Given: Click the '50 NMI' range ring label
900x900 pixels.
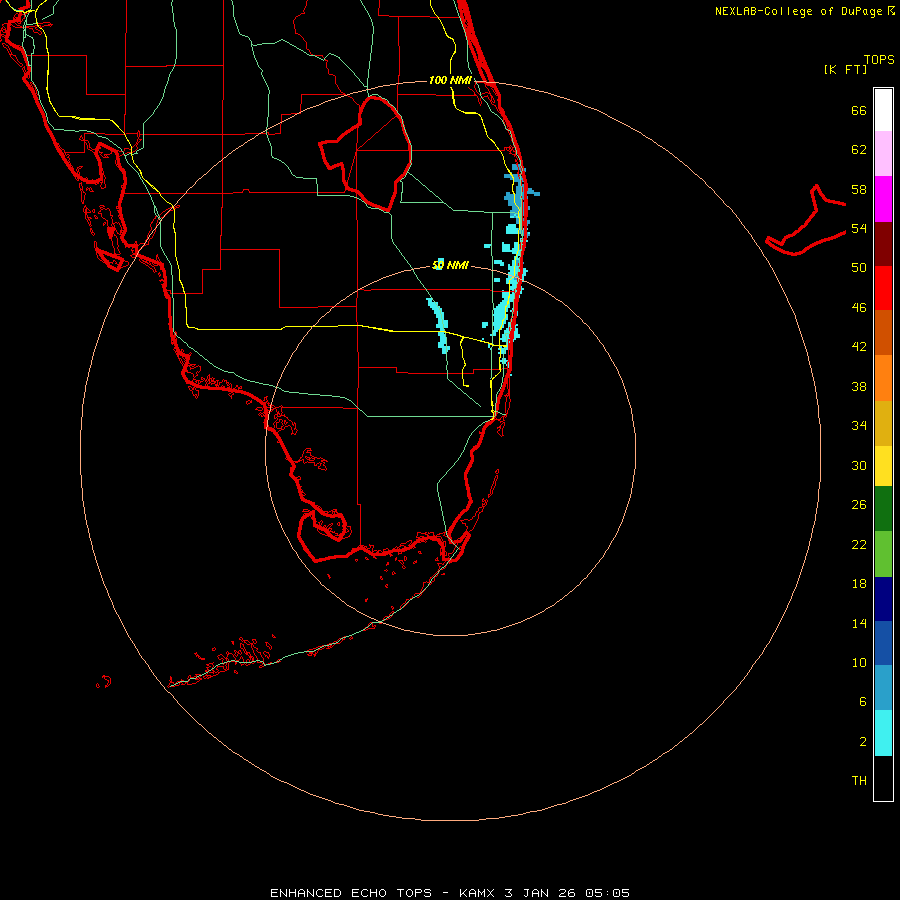Looking at the screenshot, I should [450, 265].
